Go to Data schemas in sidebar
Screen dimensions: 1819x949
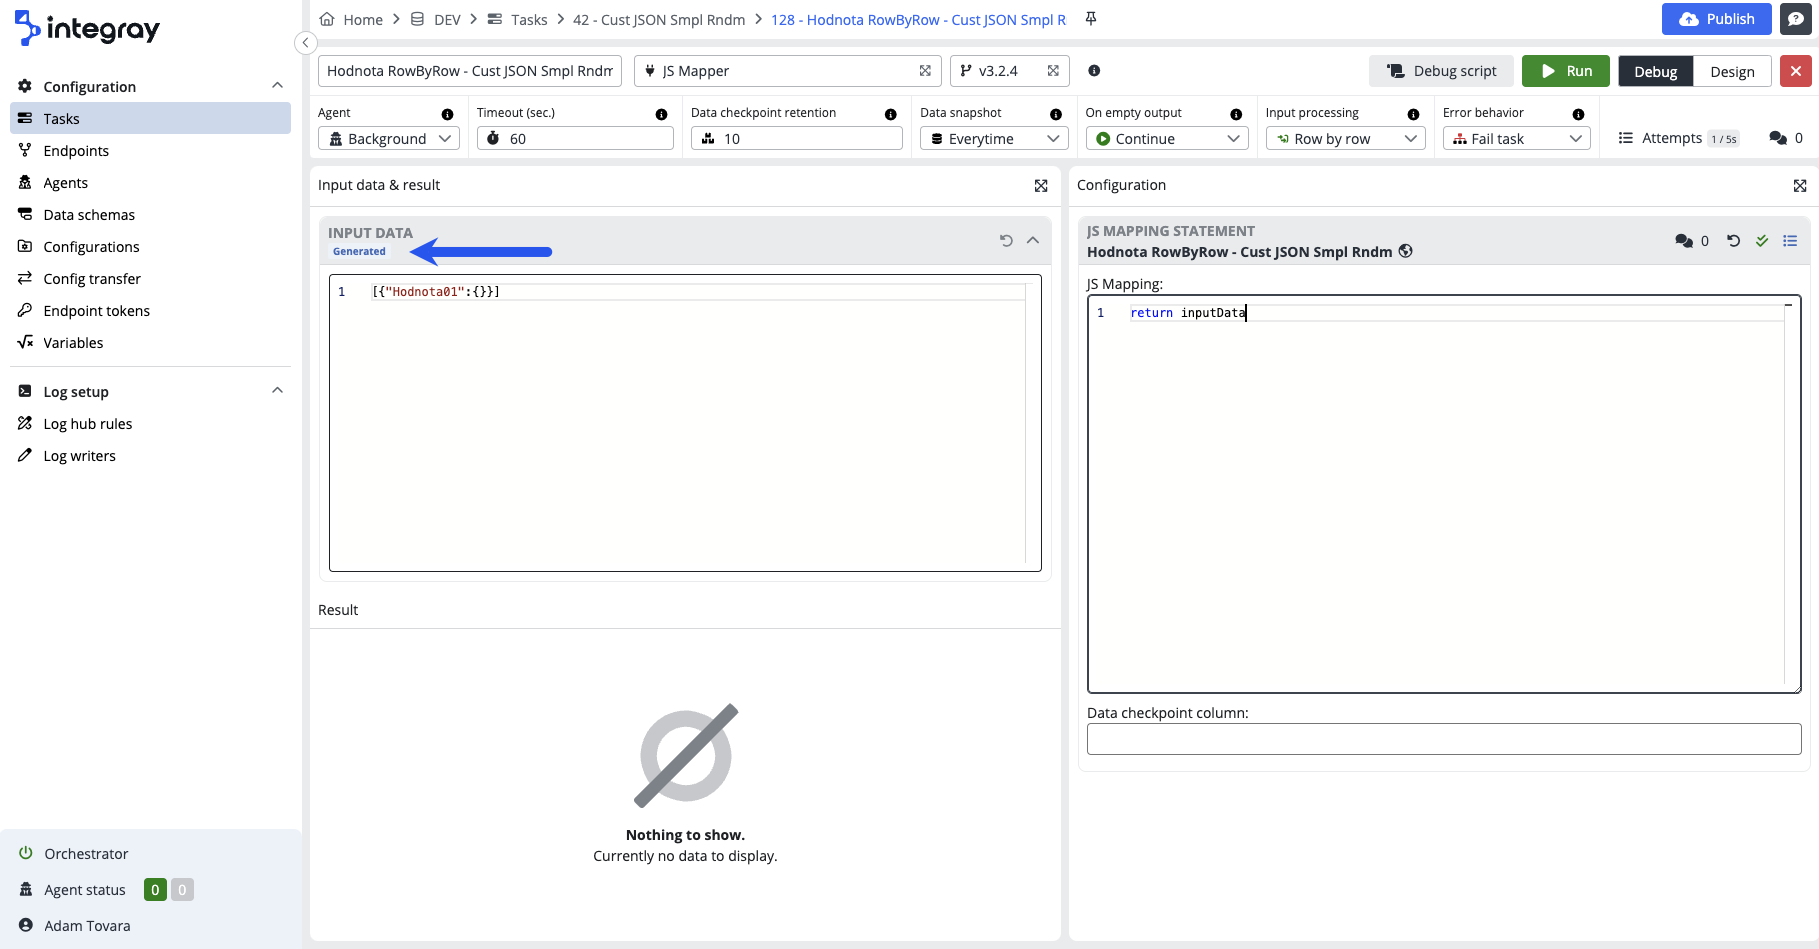coord(89,215)
